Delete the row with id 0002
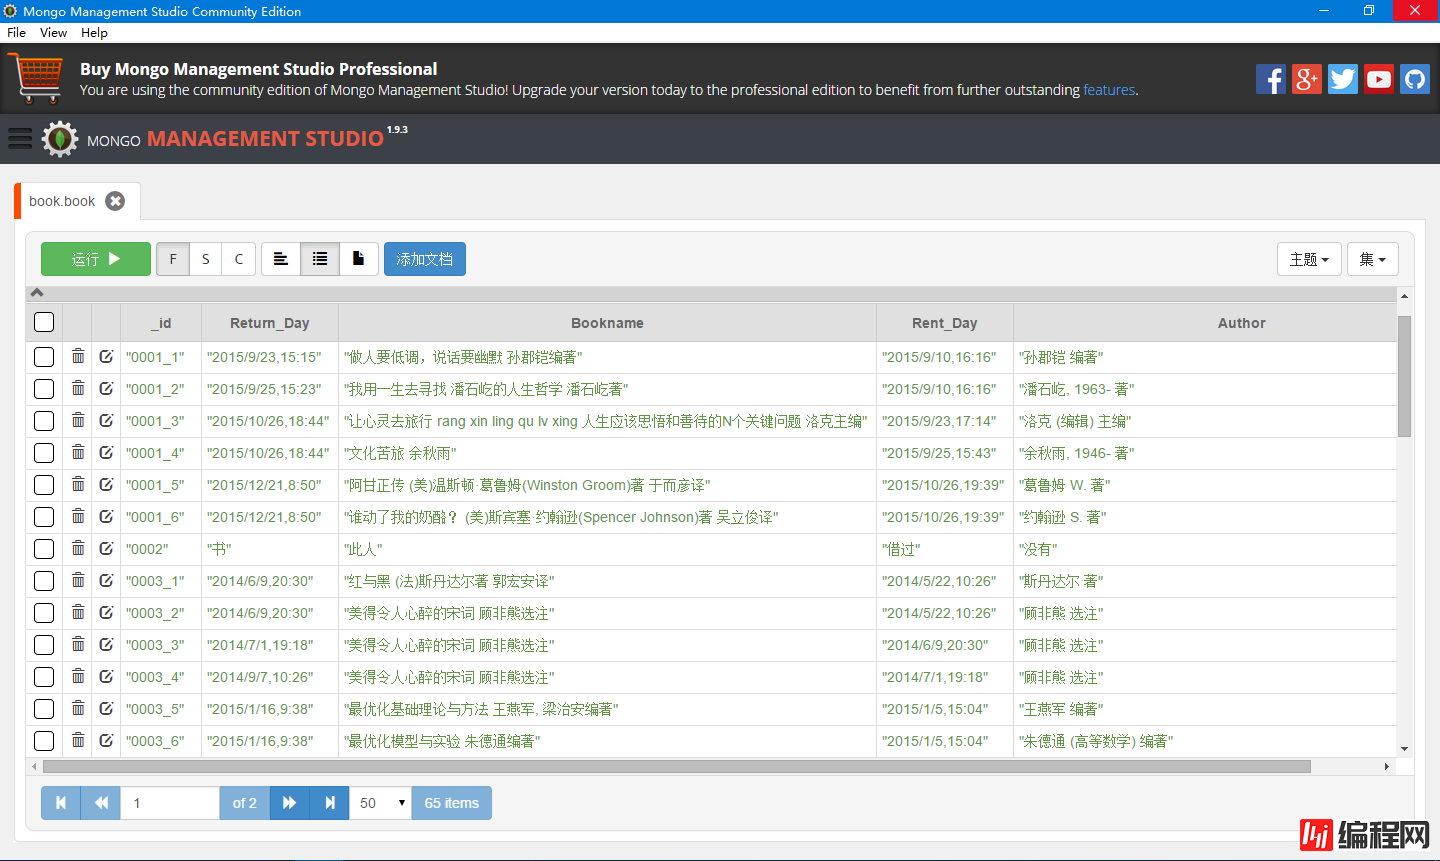Image resolution: width=1440 pixels, height=861 pixels. [78, 548]
